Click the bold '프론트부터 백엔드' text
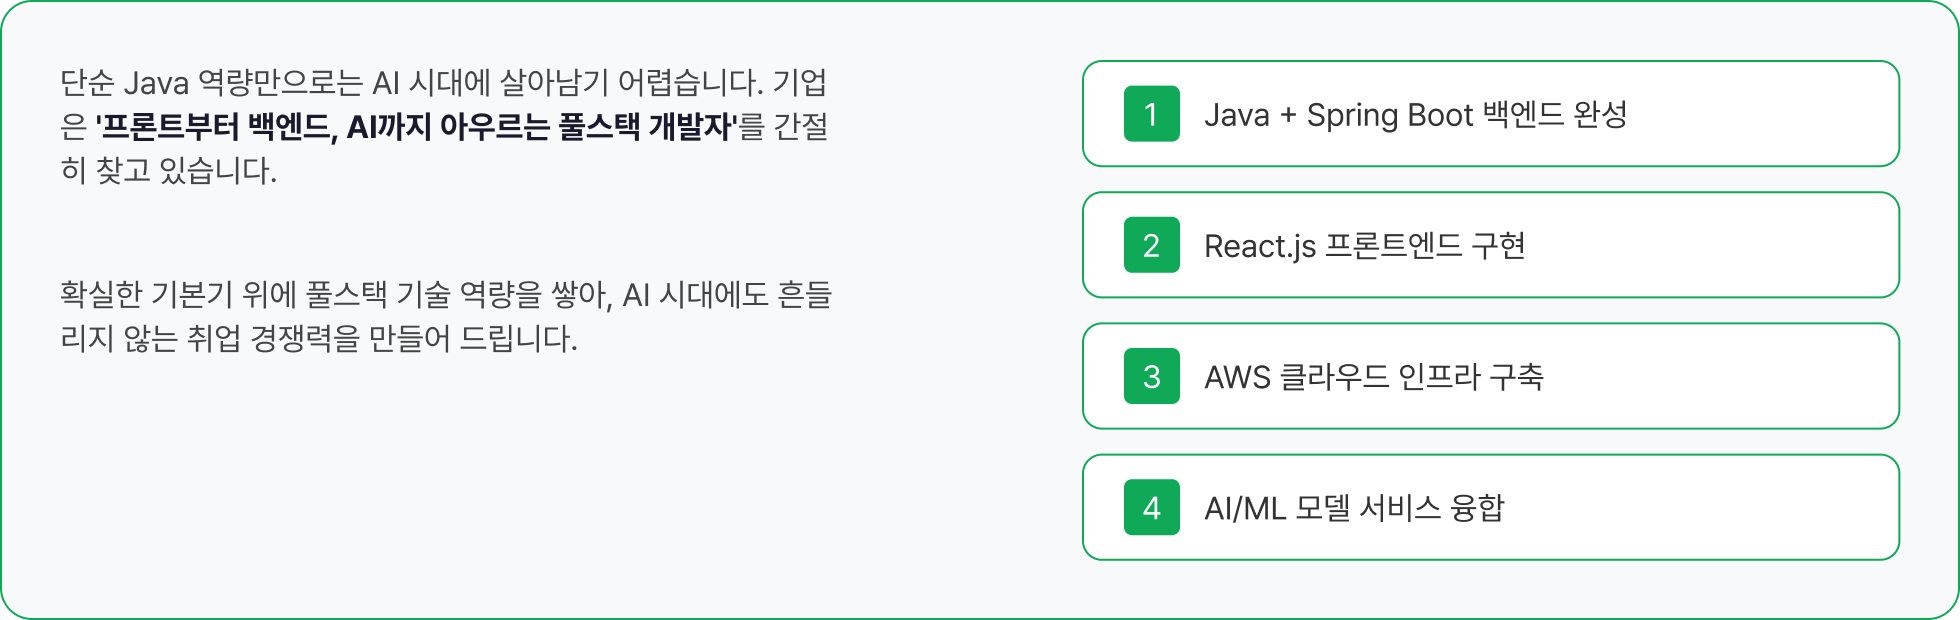The width and height of the screenshot is (1960, 620). click(215, 127)
